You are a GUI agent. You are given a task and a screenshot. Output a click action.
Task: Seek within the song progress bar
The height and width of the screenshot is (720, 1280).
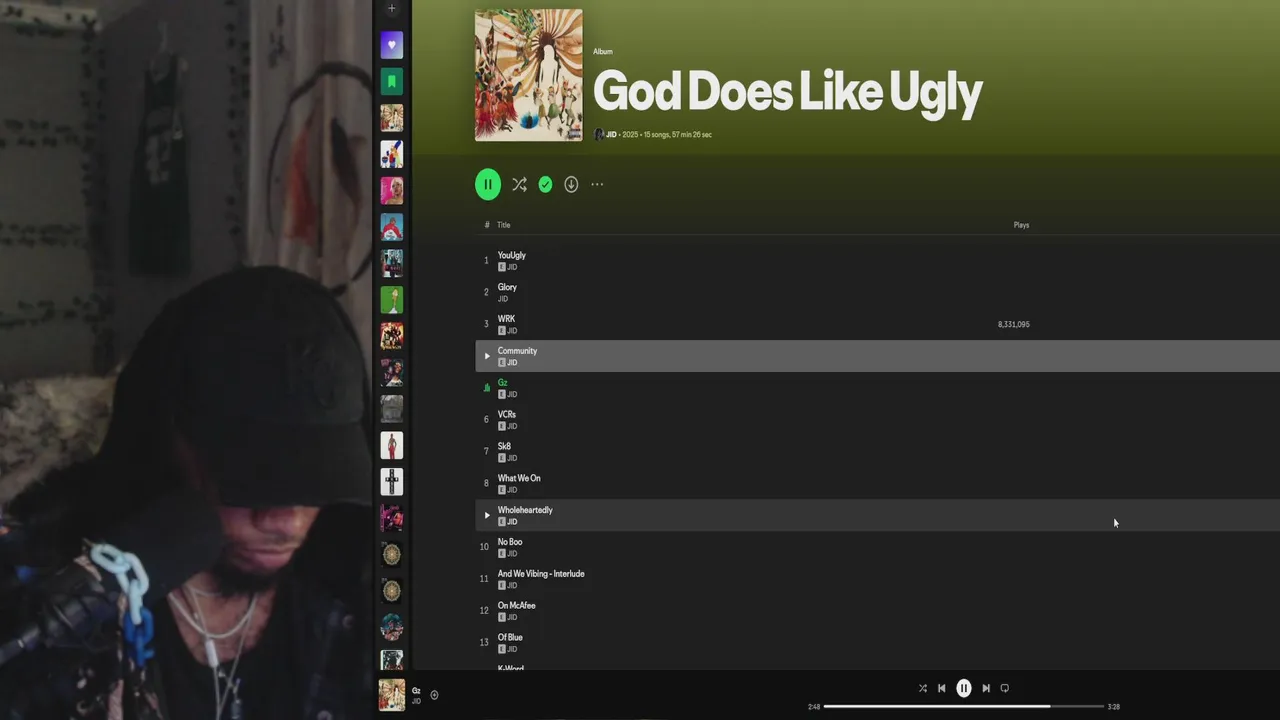[964, 706]
